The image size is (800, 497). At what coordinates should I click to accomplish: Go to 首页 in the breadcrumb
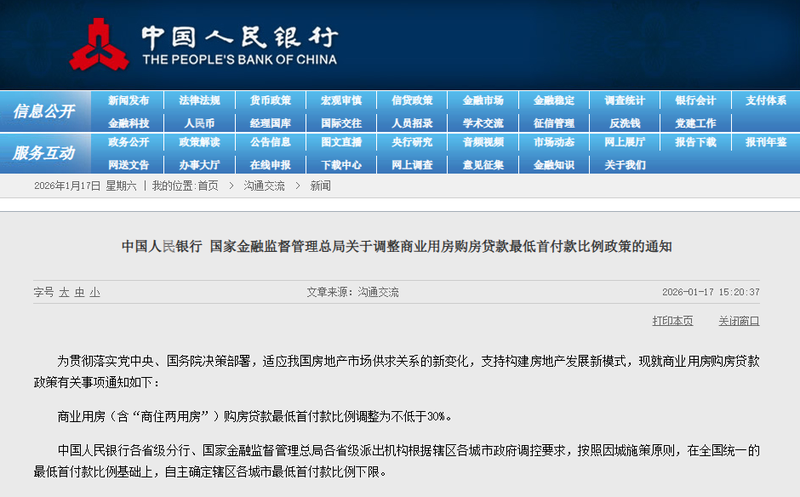(x=207, y=186)
